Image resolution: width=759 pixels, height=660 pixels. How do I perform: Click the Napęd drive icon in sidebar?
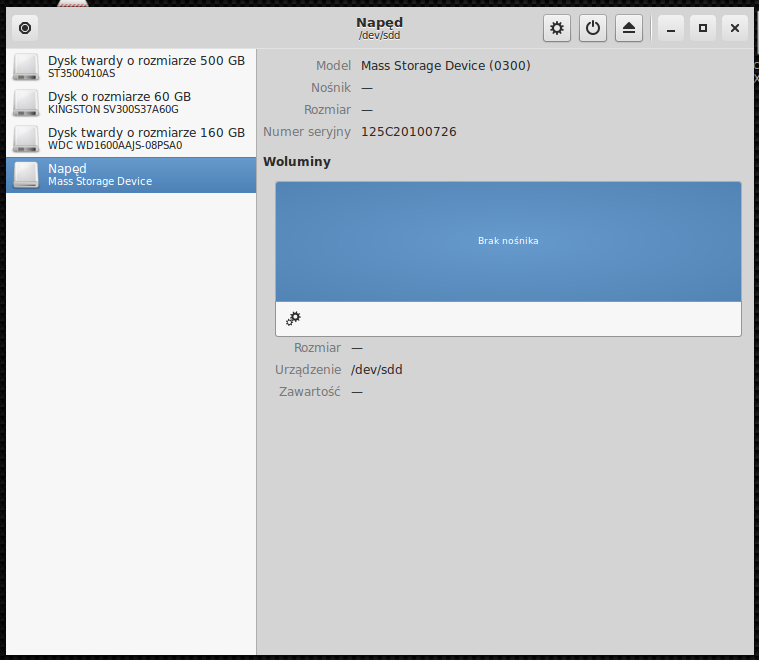[x=26, y=175]
